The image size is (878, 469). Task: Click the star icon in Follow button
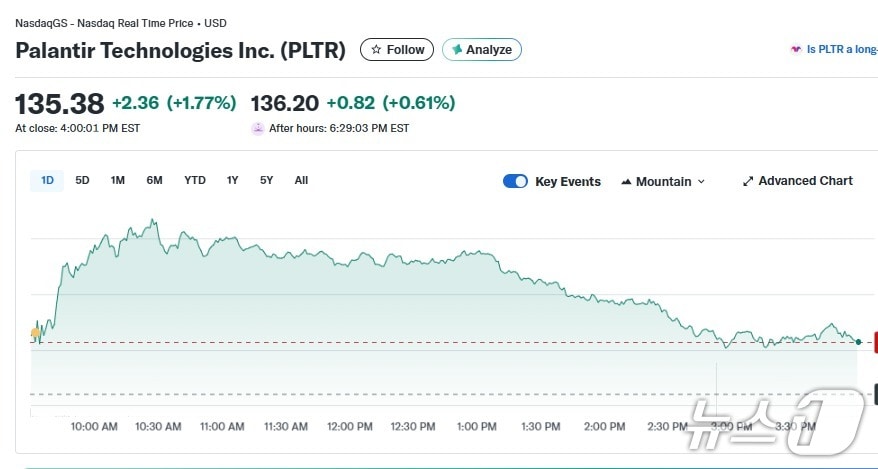(376, 49)
